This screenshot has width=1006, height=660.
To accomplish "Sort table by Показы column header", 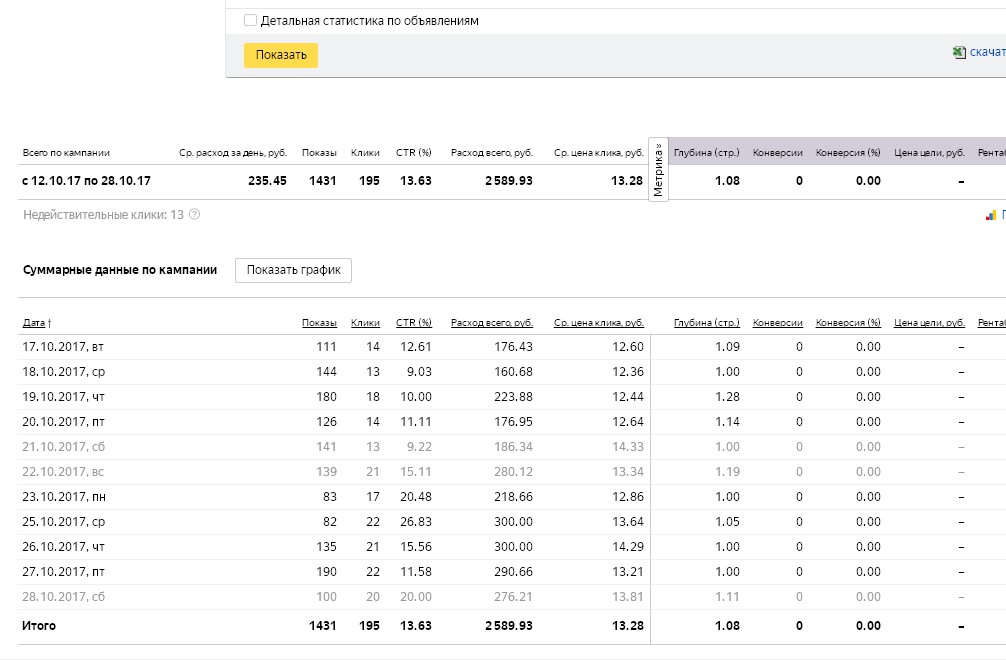I will [319, 323].
